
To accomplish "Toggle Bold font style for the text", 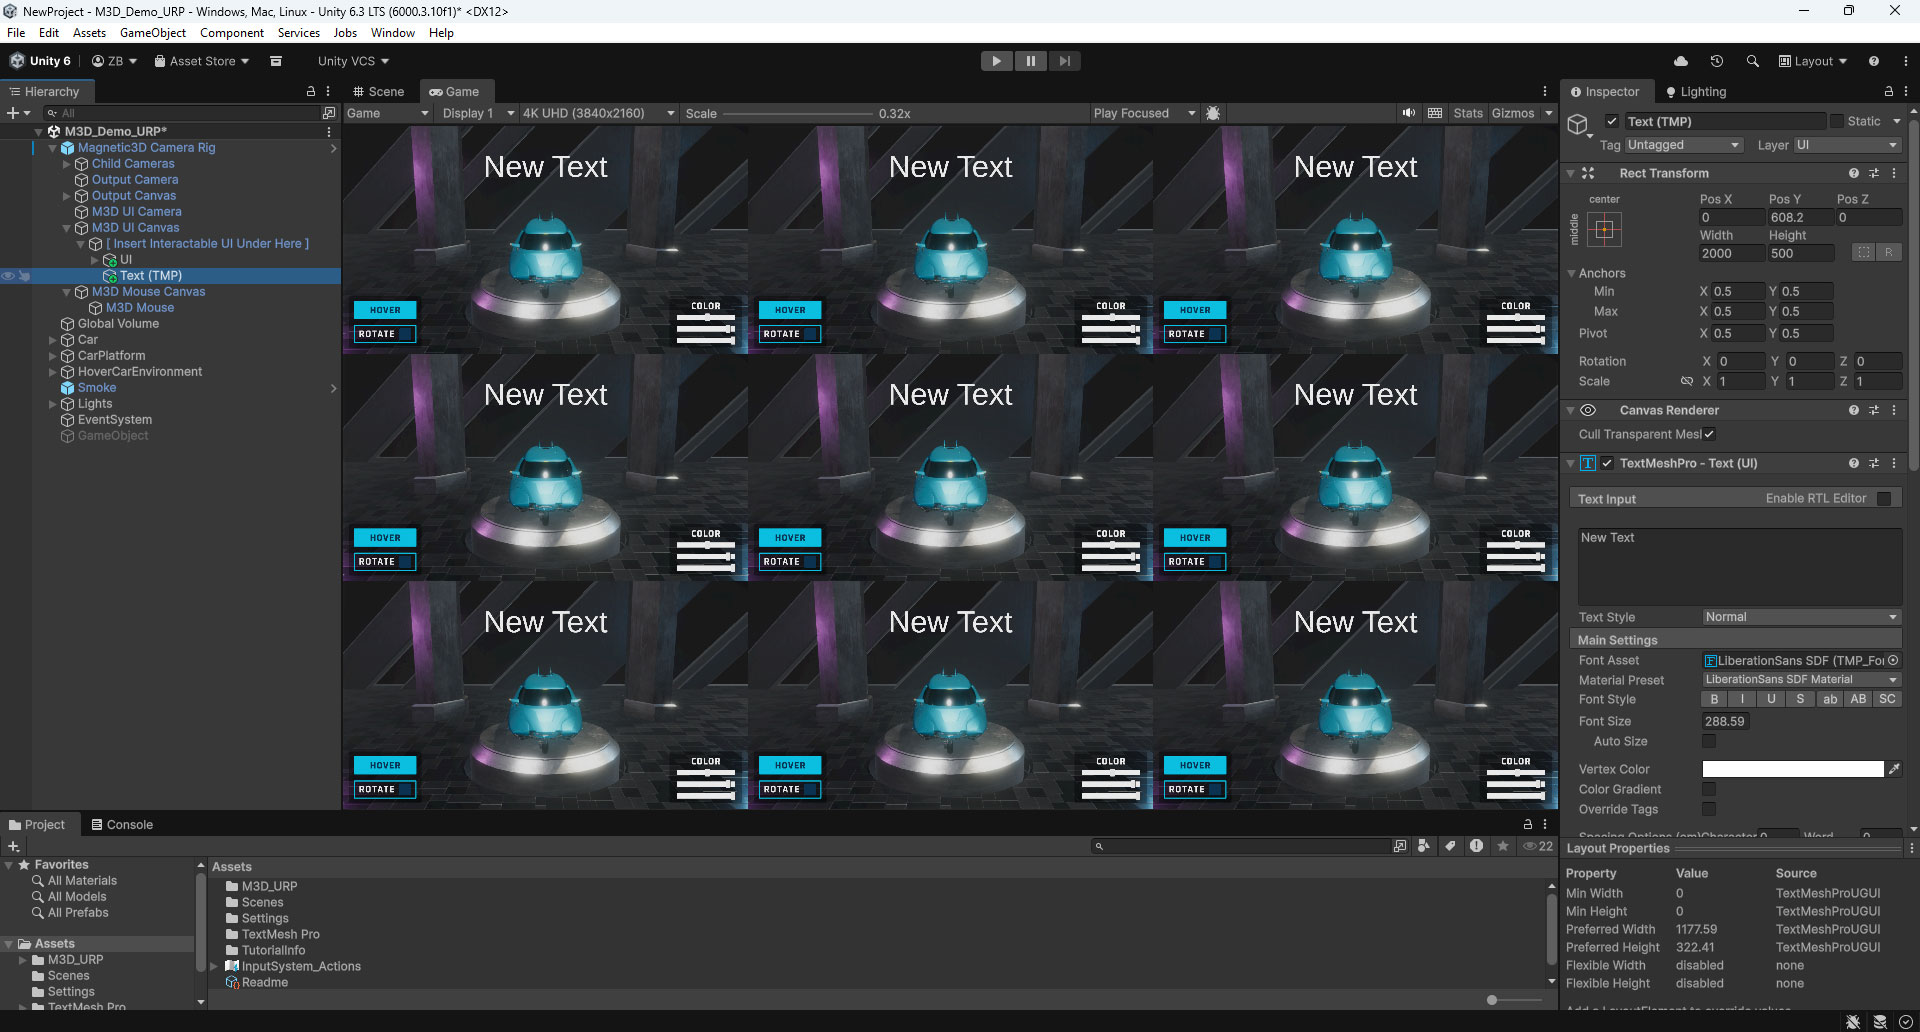I will click(x=1712, y=699).
